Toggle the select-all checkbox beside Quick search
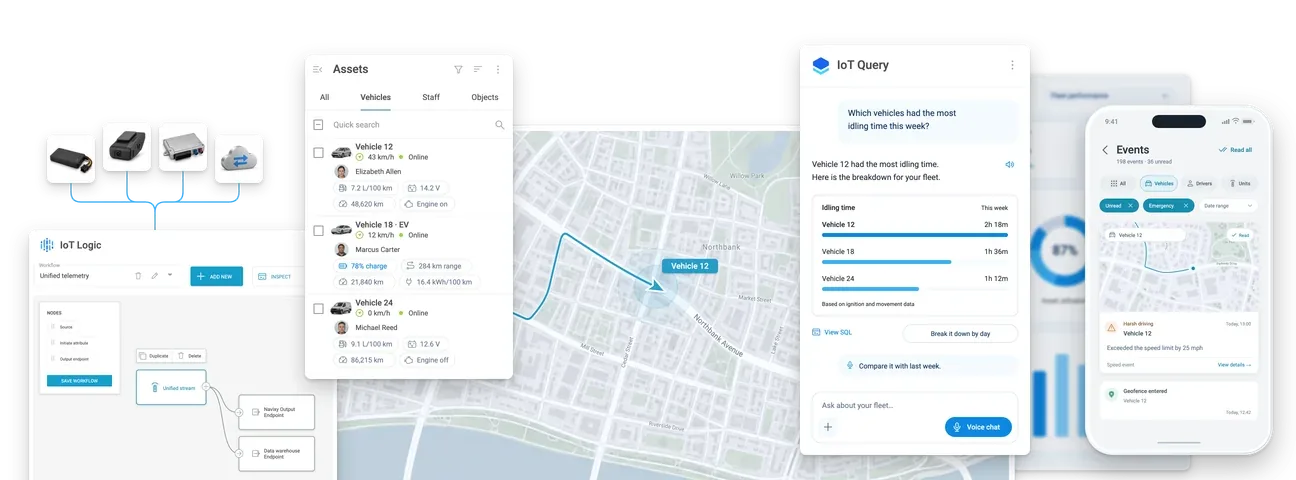Image resolution: width=1296 pixels, height=480 pixels. [318, 125]
